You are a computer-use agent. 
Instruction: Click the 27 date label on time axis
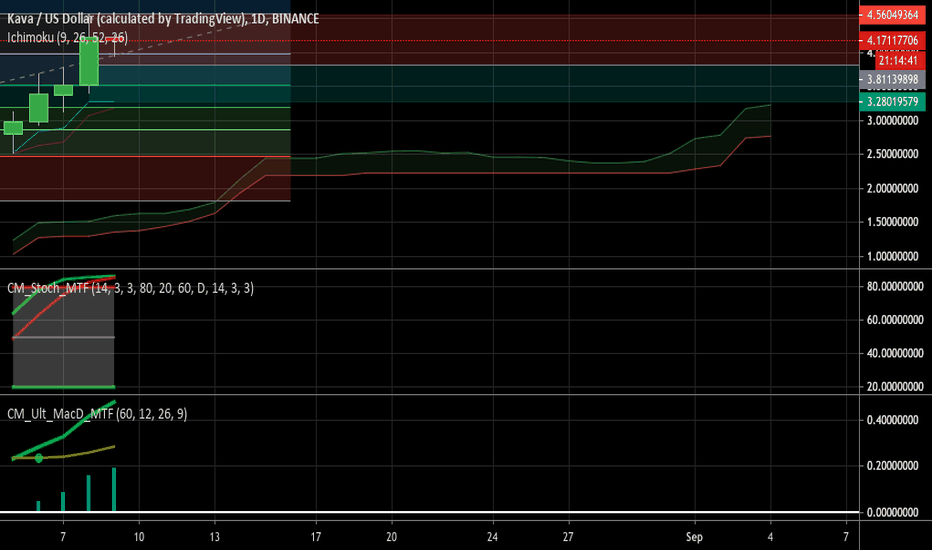568,537
